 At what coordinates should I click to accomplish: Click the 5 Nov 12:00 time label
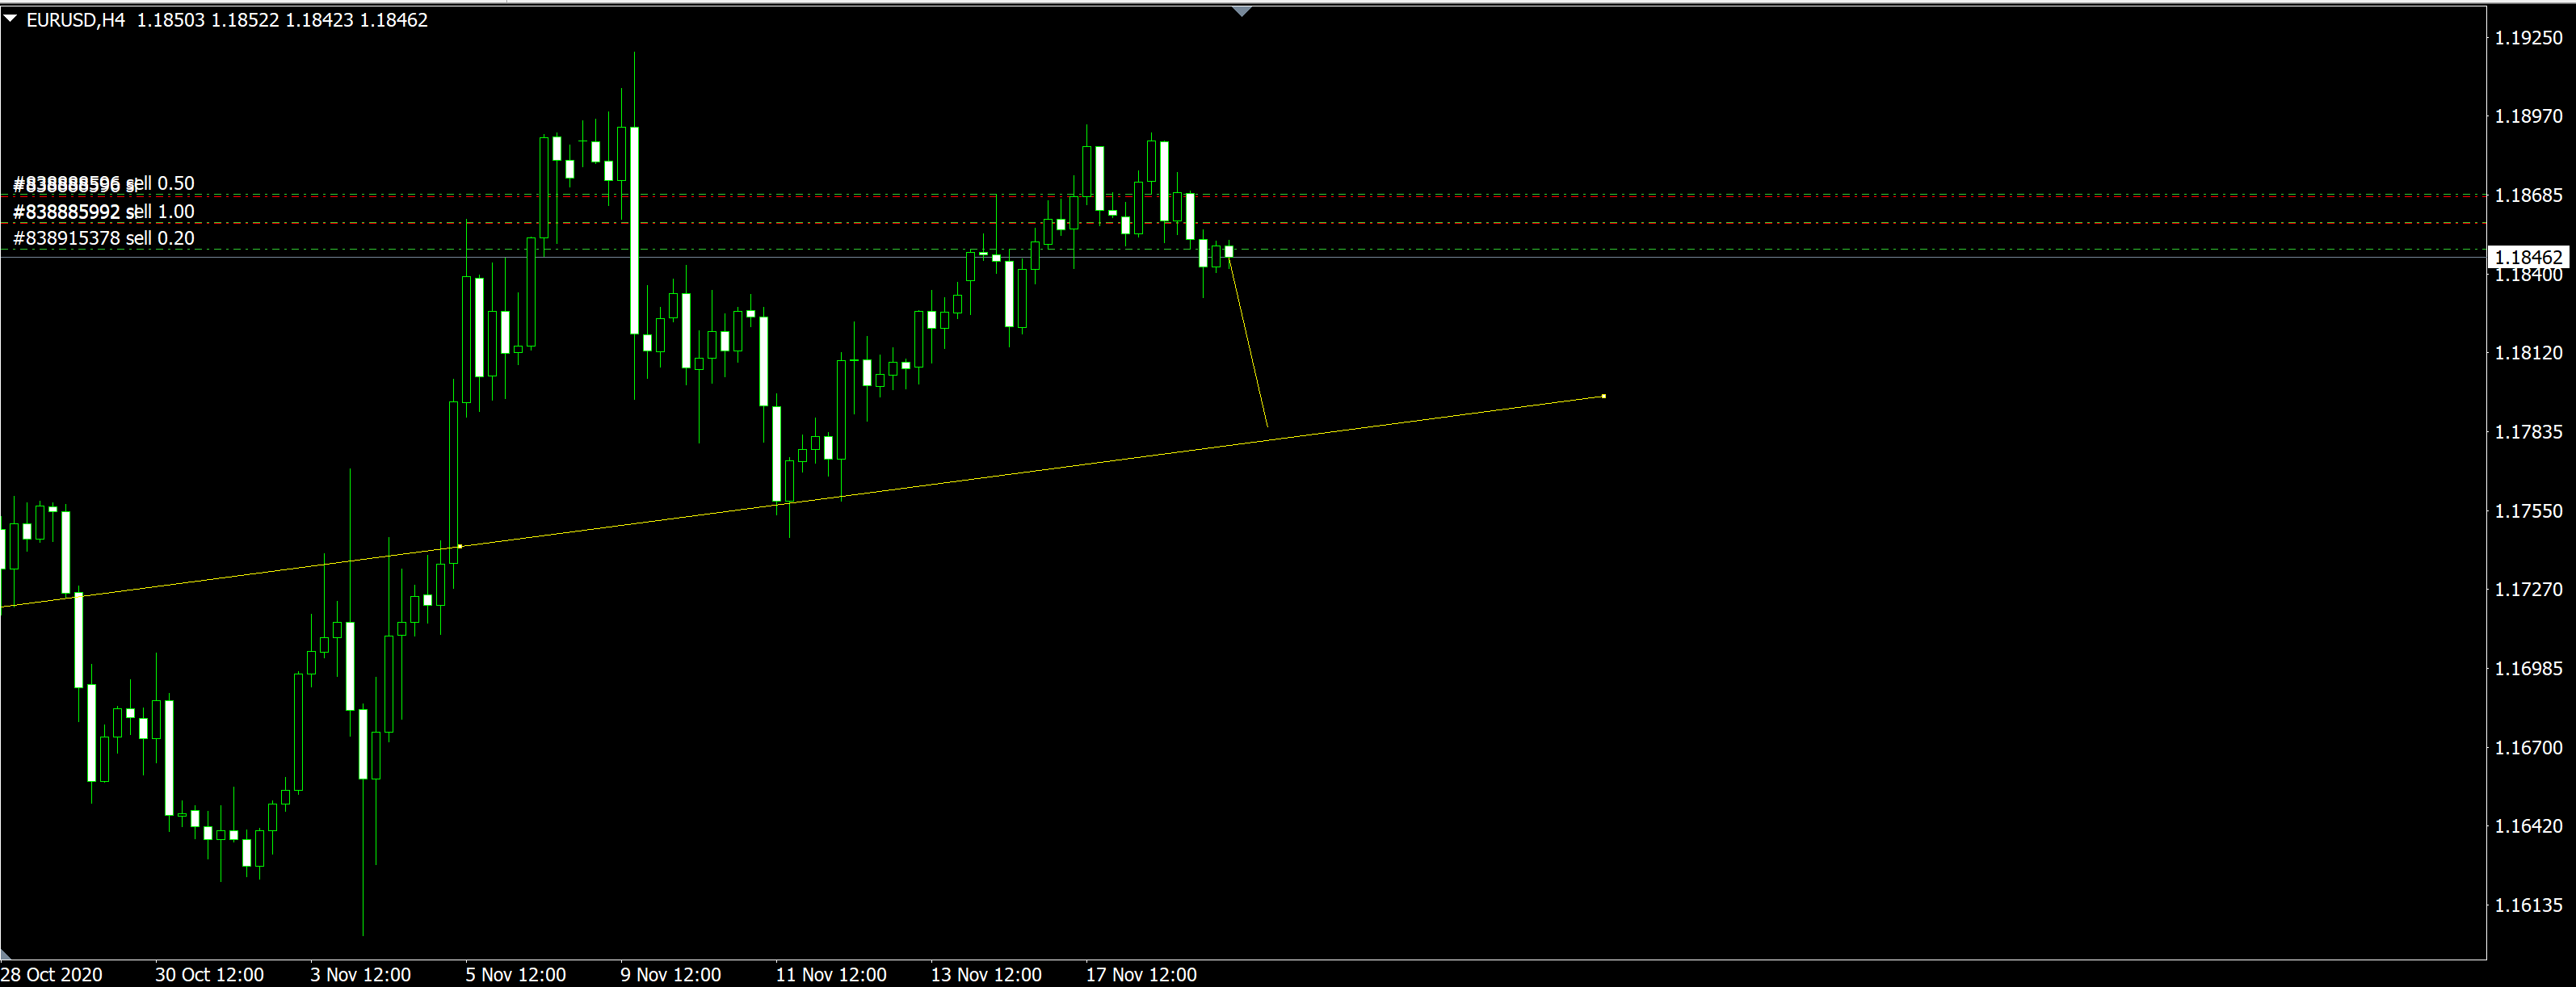coord(515,974)
